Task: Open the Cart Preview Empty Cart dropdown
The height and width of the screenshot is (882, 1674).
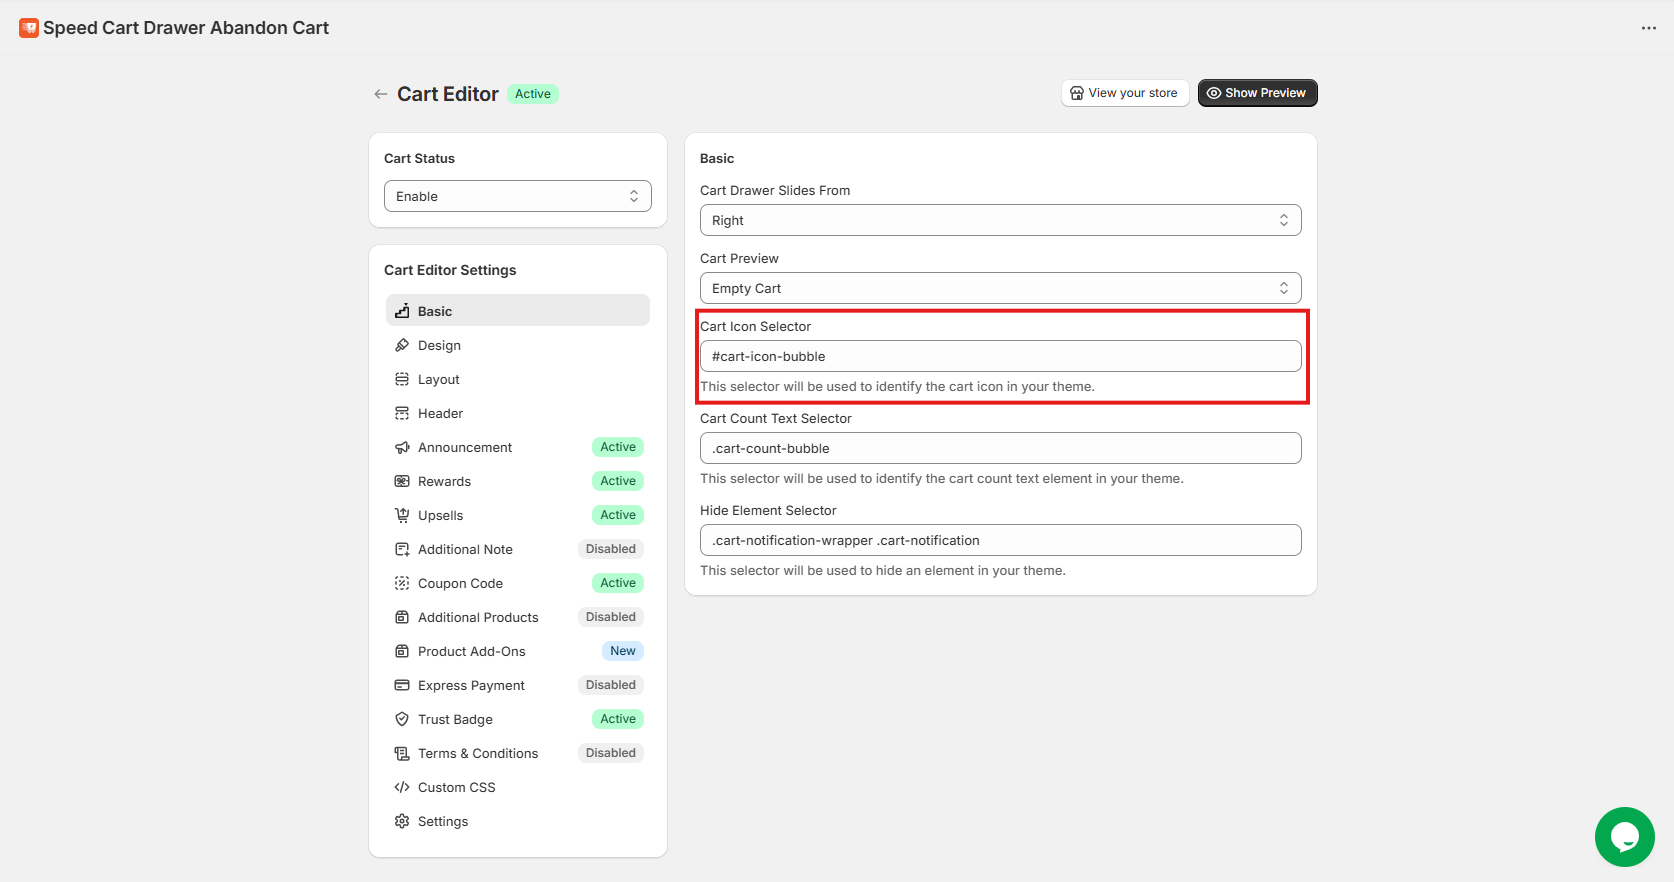Action: pos(1000,288)
